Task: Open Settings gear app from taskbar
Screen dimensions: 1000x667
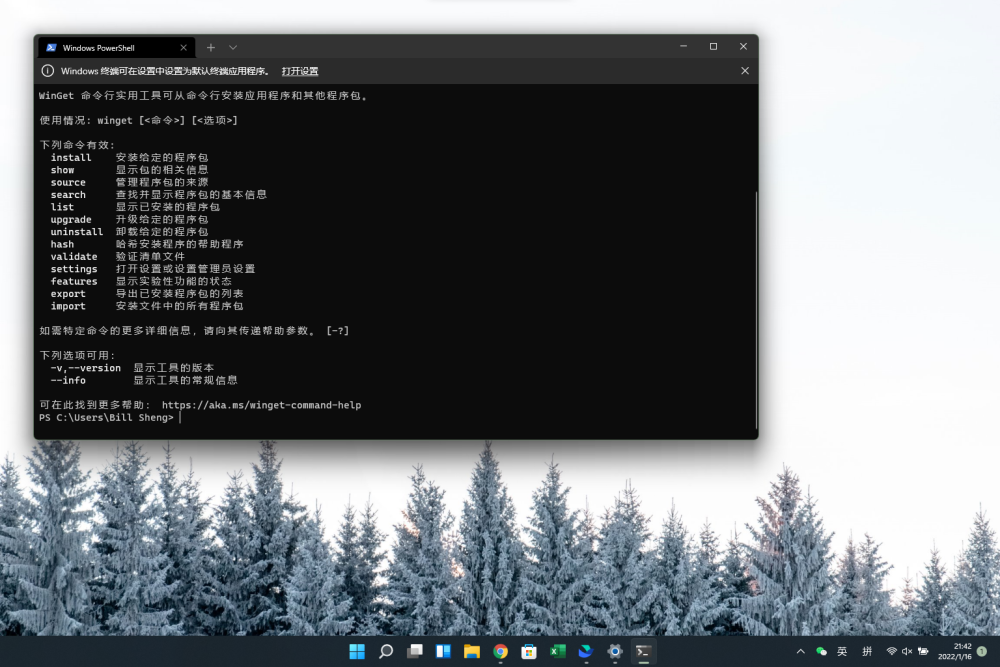Action: [x=615, y=652]
